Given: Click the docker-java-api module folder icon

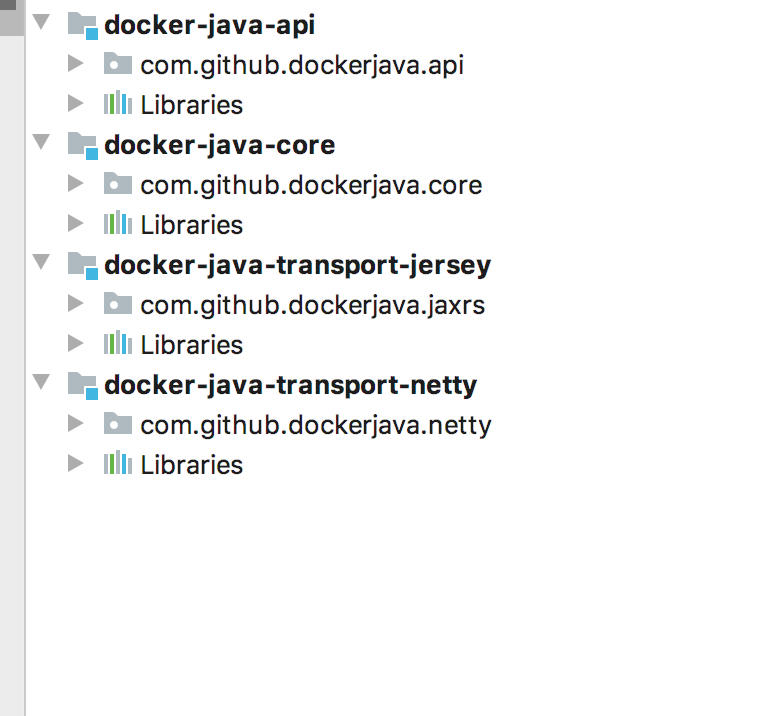Looking at the screenshot, I should 83,26.
